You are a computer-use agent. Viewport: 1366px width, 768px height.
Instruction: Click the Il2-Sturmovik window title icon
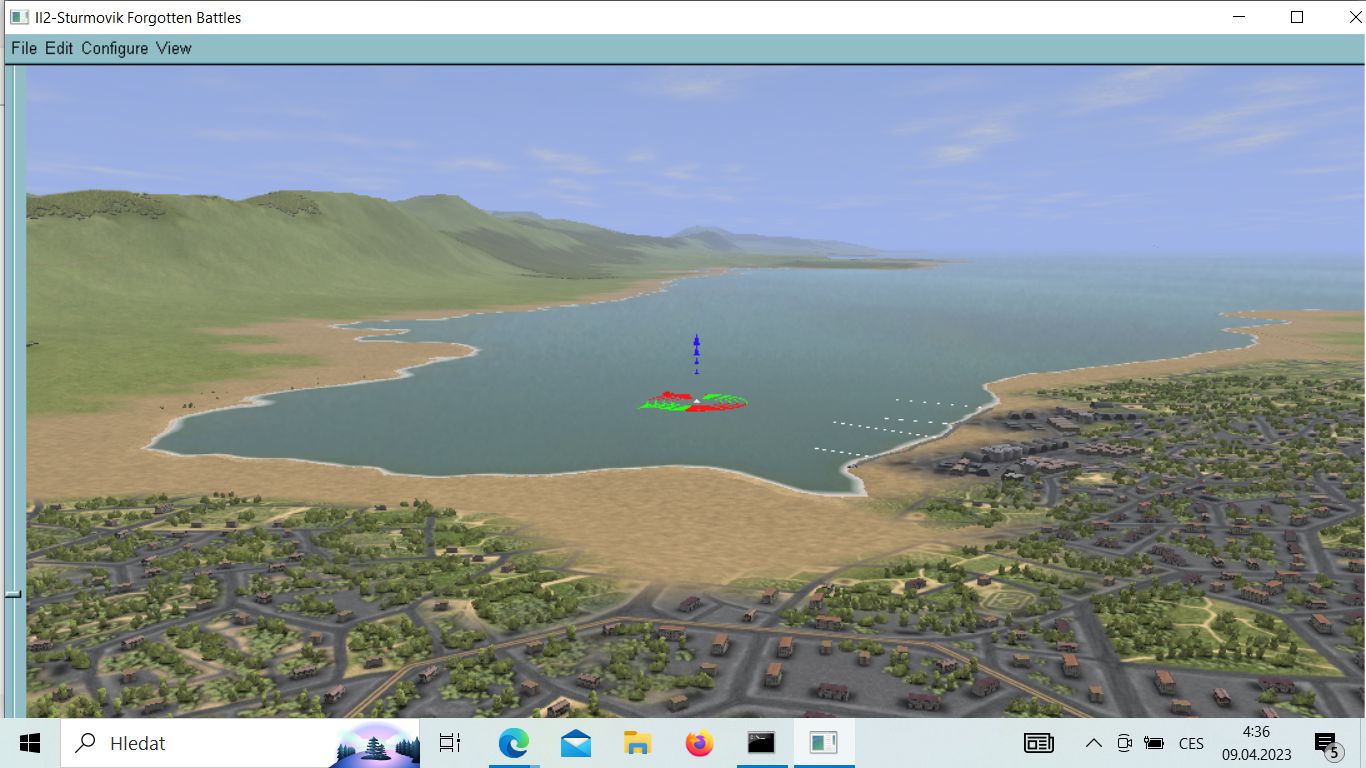click(x=19, y=17)
